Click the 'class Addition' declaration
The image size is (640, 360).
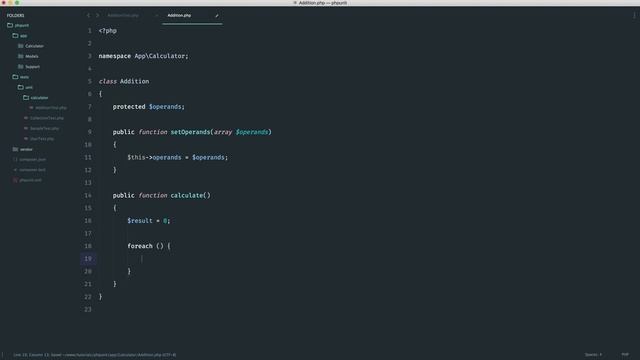(x=124, y=81)
